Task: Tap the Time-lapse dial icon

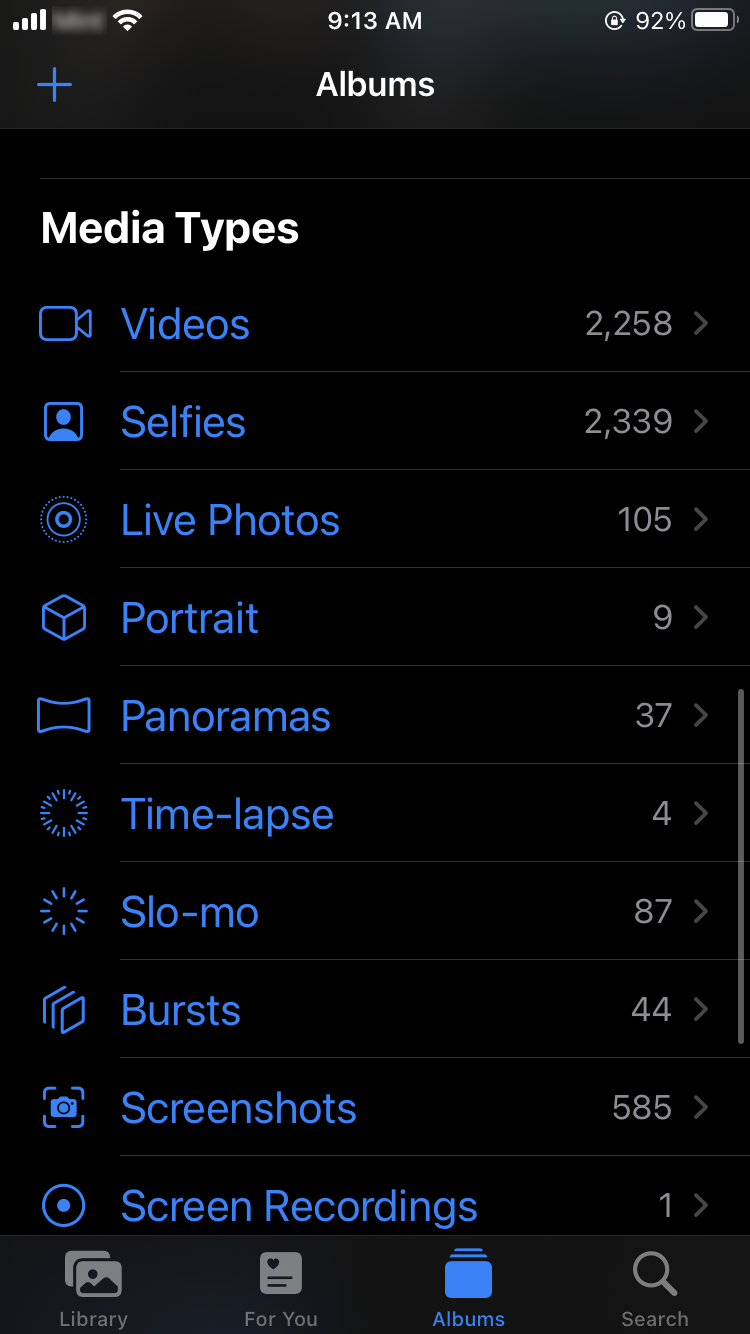Action: click(64, 814)
